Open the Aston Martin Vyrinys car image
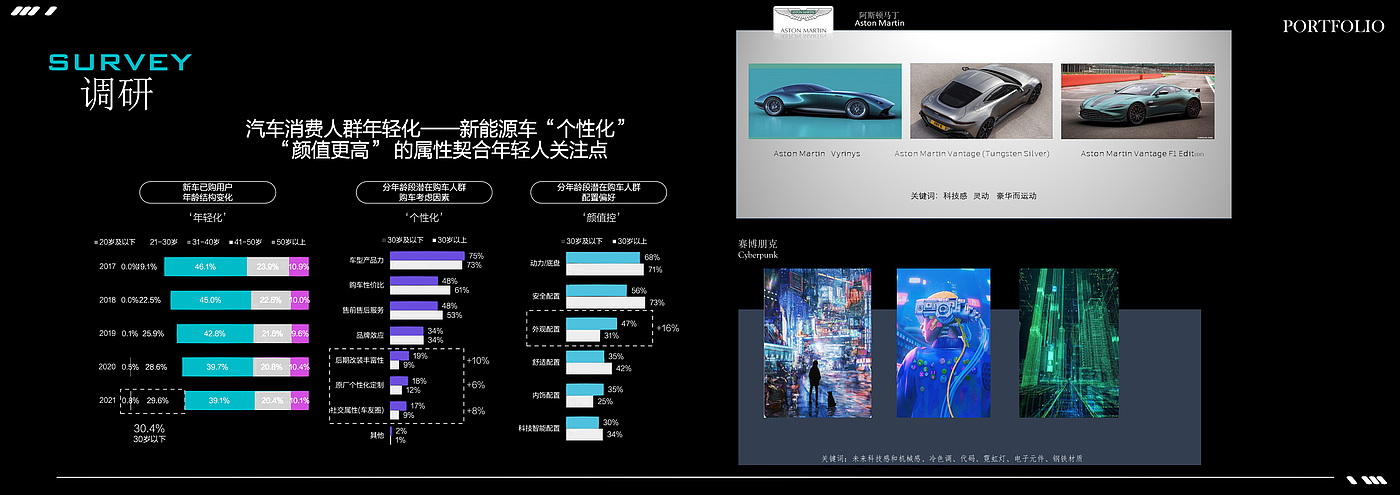 tap(825, 101)
